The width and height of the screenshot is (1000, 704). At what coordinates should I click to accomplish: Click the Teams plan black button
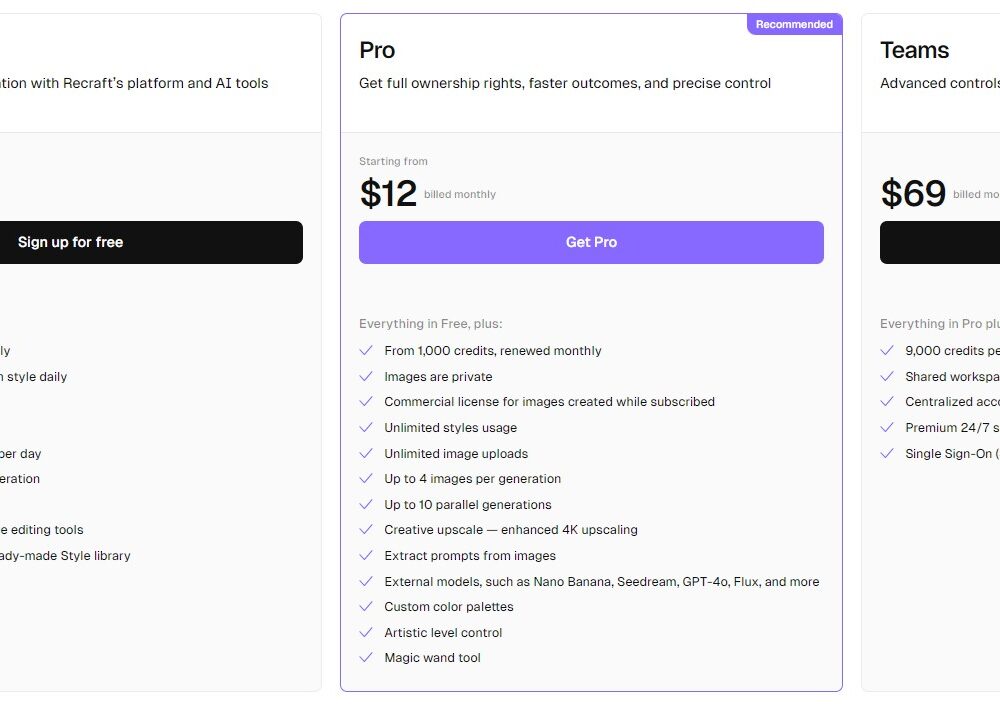coord(940,242)
